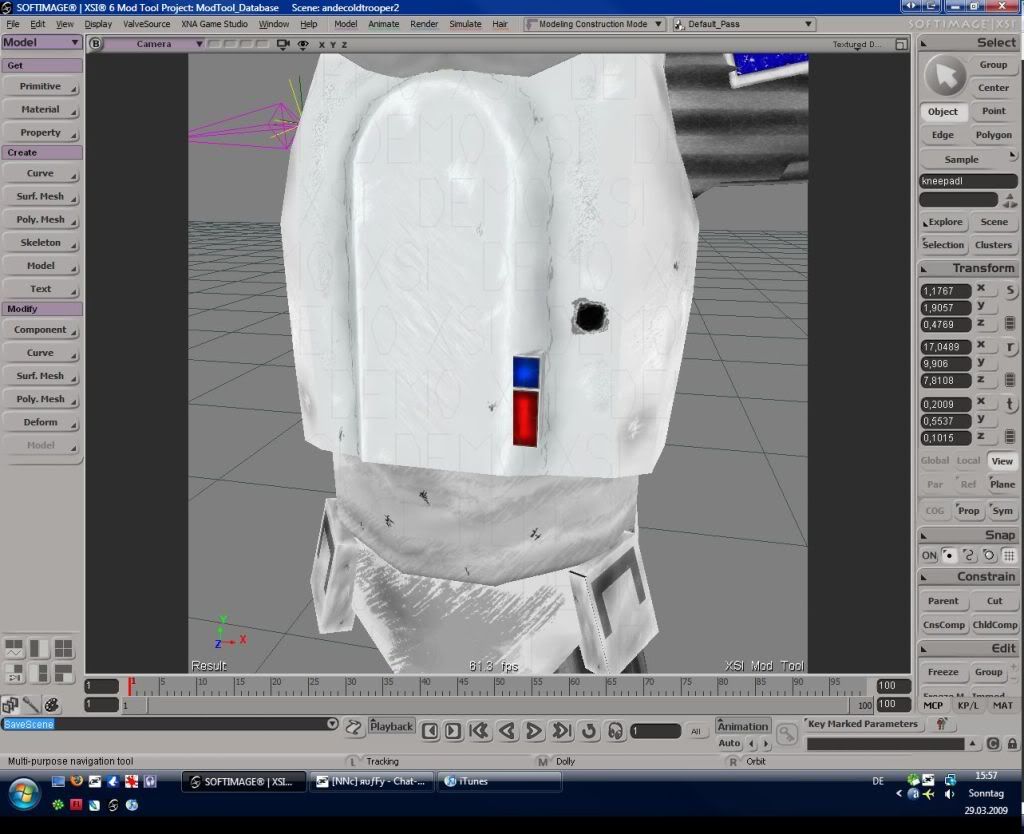Click the current frame number field

click(656, 731)
